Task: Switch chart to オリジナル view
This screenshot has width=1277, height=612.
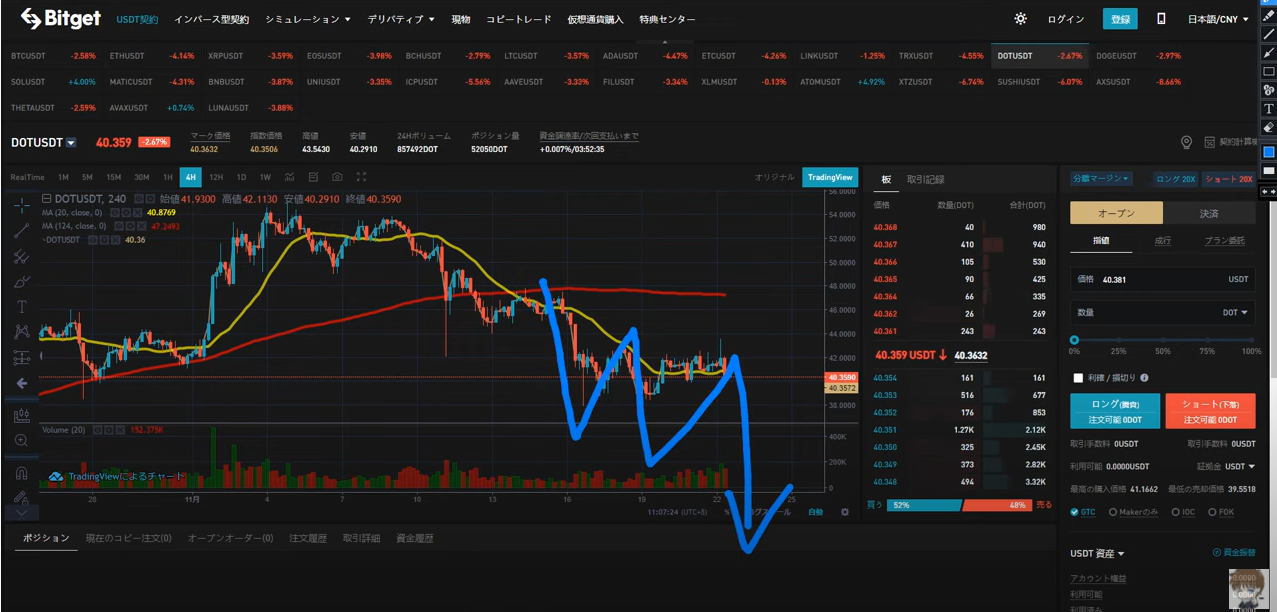Action: point(774,177)
